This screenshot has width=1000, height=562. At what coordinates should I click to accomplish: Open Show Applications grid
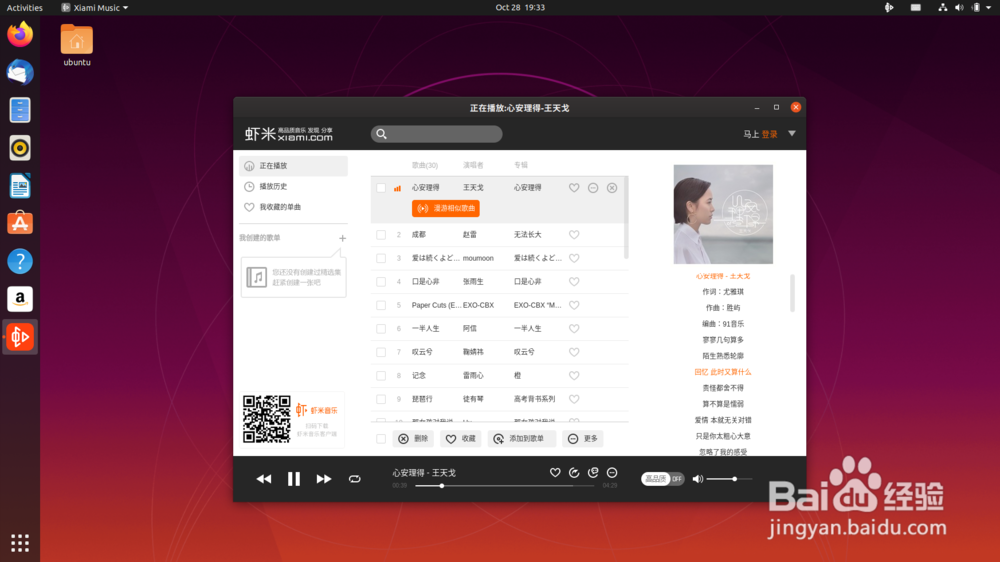[20, 543]
